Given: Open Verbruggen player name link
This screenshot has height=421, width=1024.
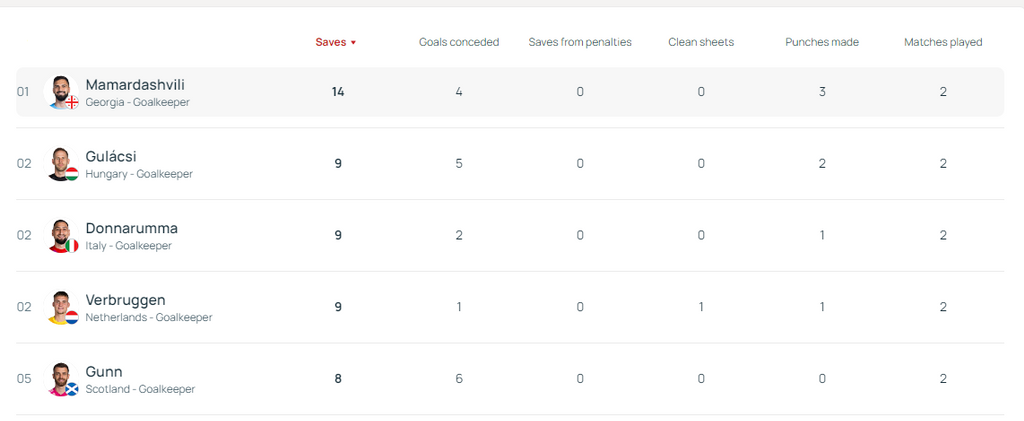Looking at the screenshot, I should (x=126, y=301).
